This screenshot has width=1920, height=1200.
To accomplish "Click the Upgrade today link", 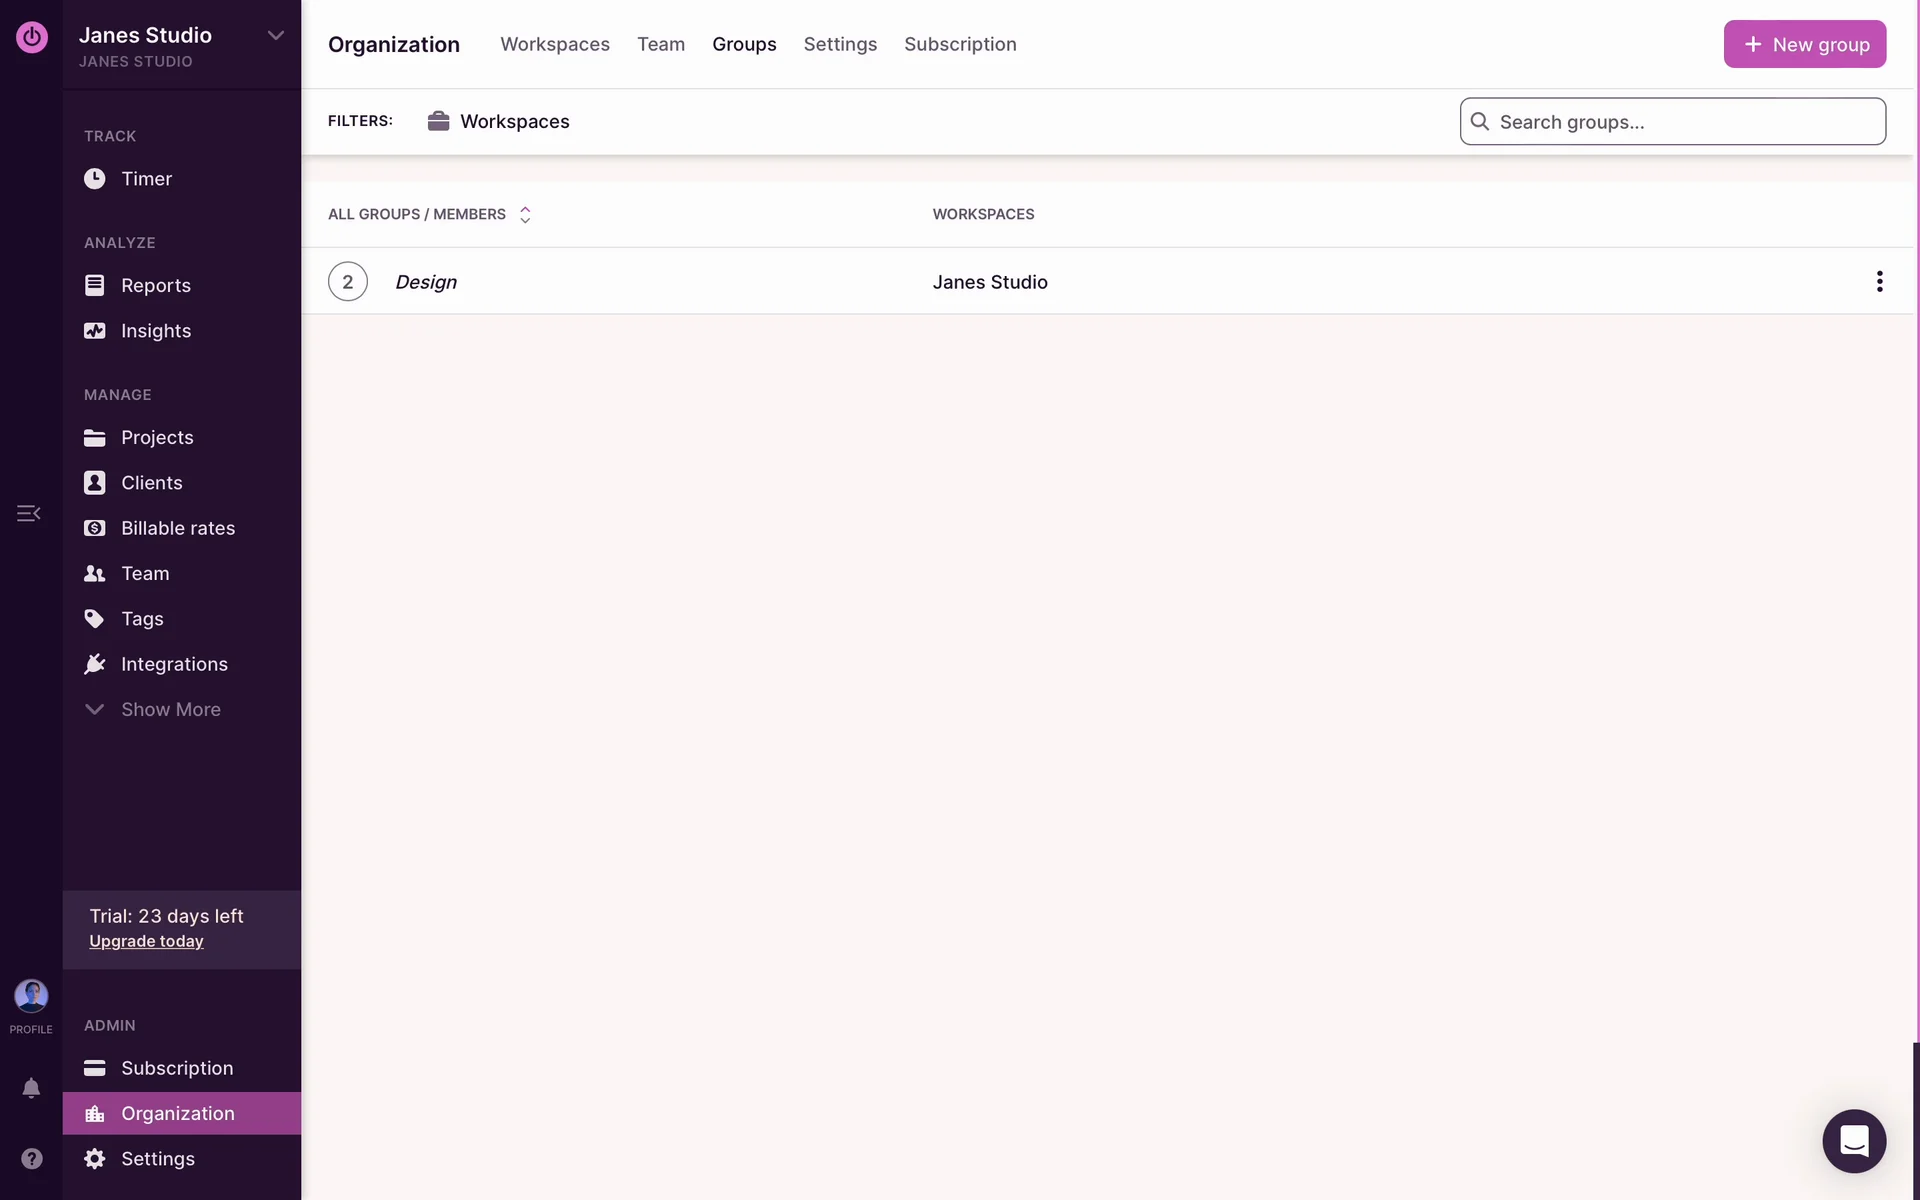I will pyautogui.click(x=146, y=941).
